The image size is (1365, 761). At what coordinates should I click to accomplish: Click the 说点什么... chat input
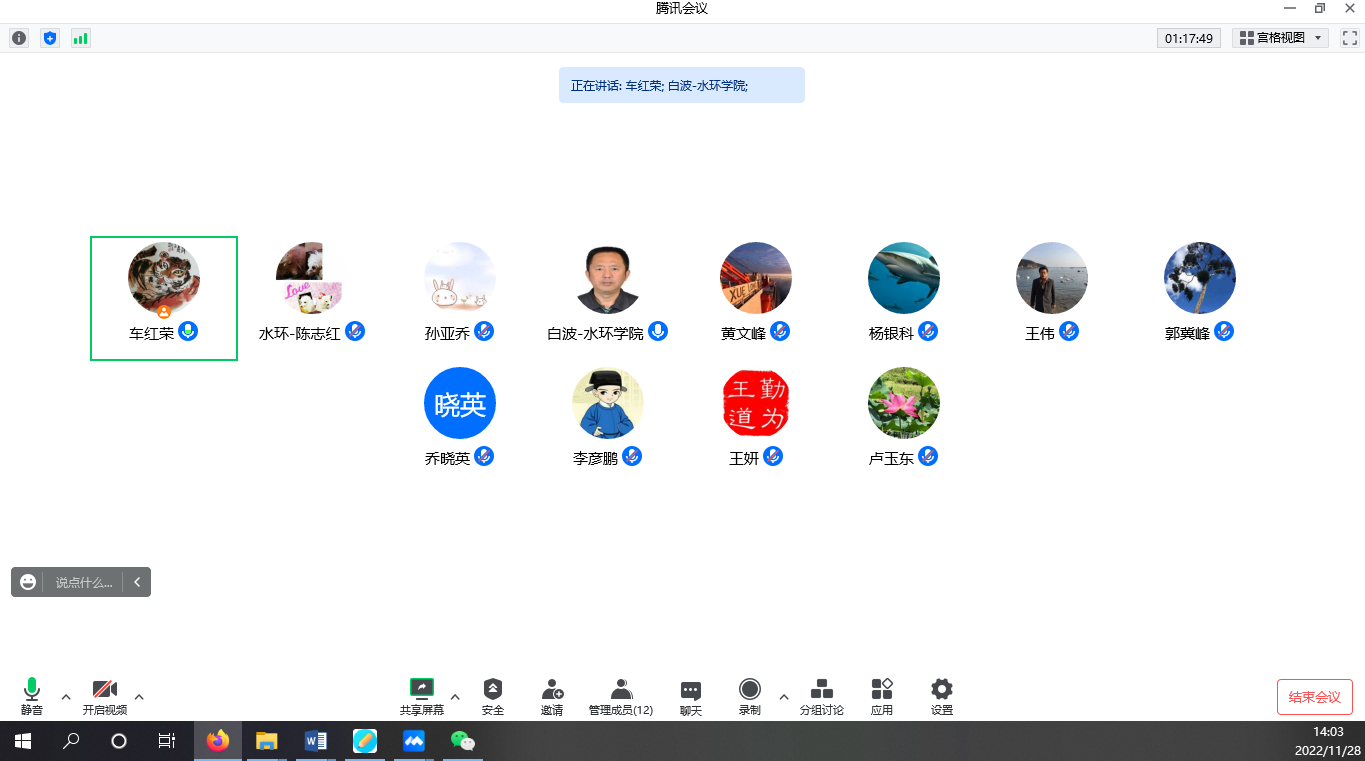click(84, 582)
